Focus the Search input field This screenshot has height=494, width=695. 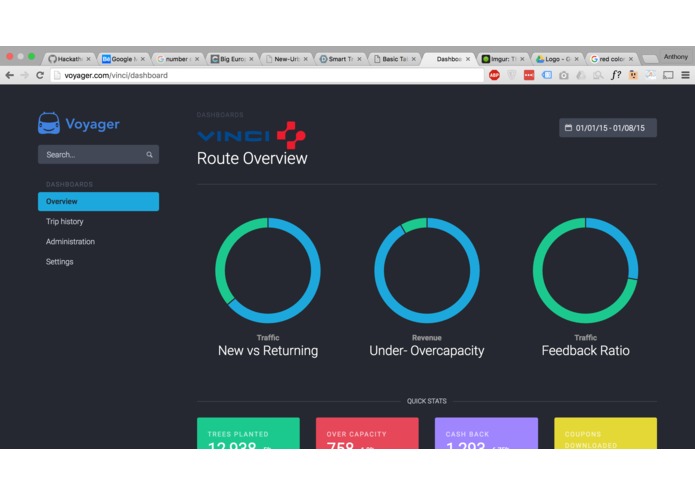(x=98, y=155)
